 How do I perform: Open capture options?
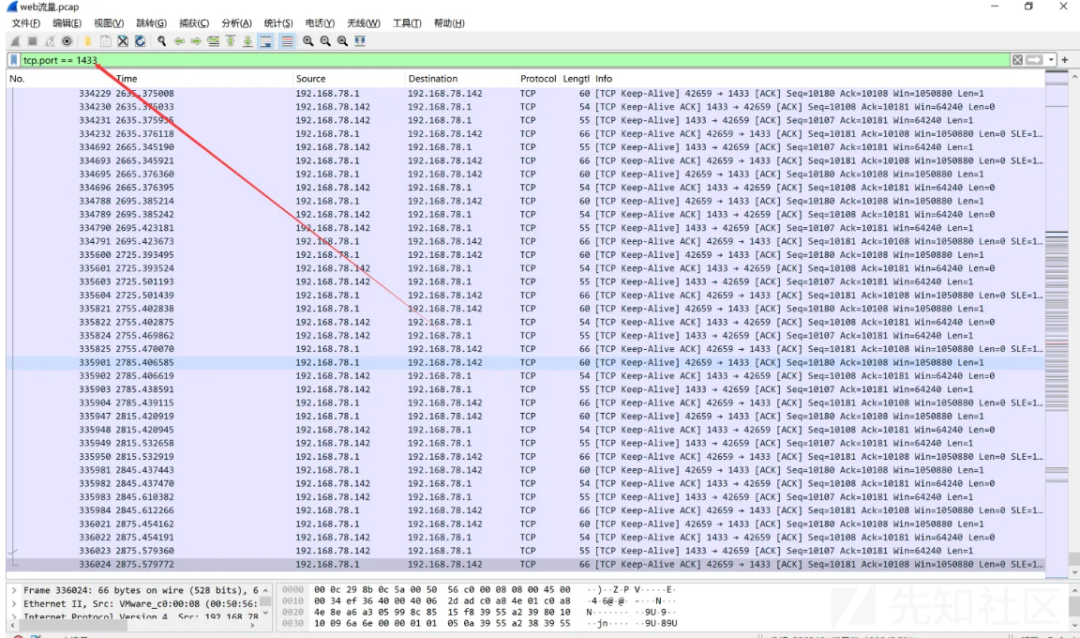67,41
